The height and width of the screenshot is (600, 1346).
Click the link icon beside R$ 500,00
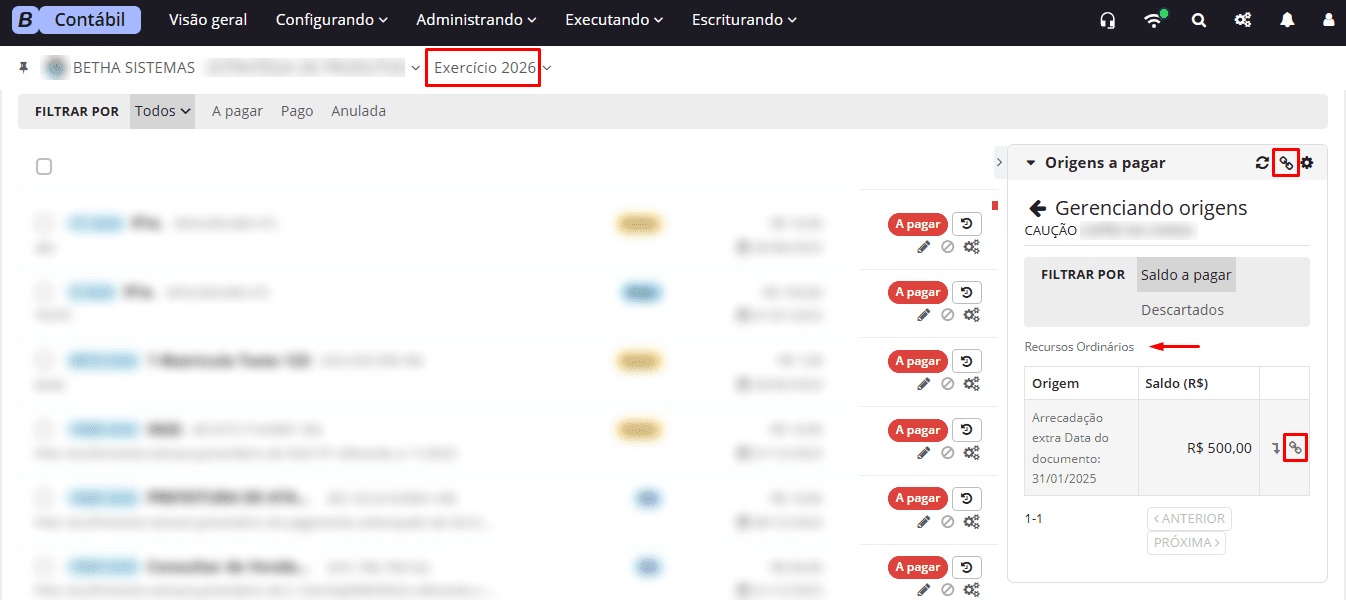pyautogui.click(x=1295, y=447)
